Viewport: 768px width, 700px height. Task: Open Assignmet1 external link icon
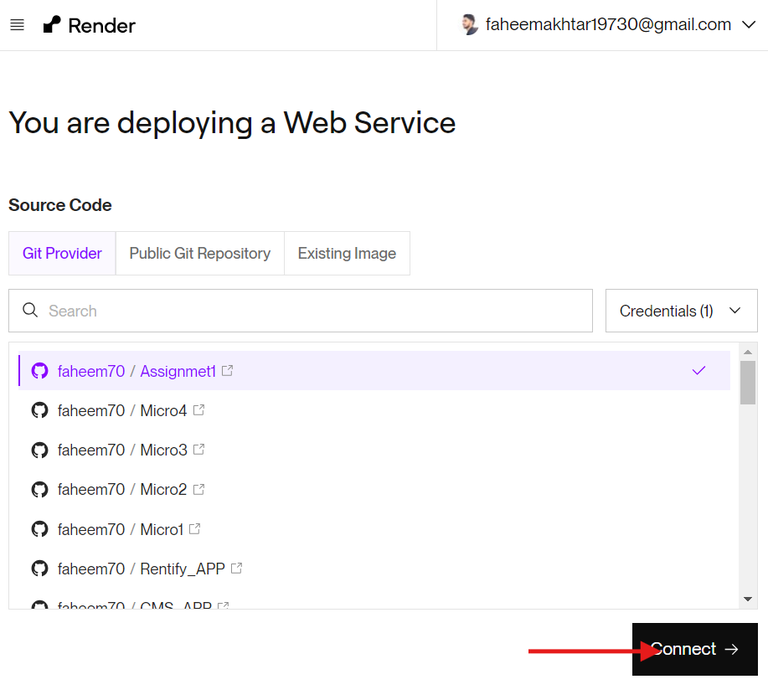click(x=227, y=370)
